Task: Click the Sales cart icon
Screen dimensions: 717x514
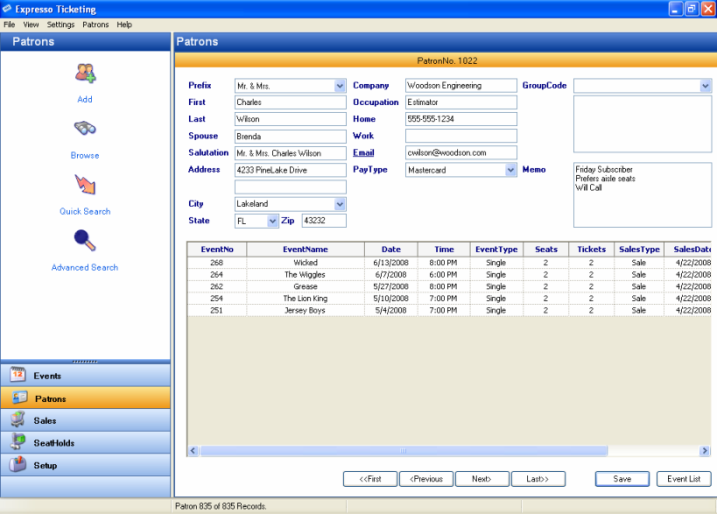Action: tap(18, 420)
